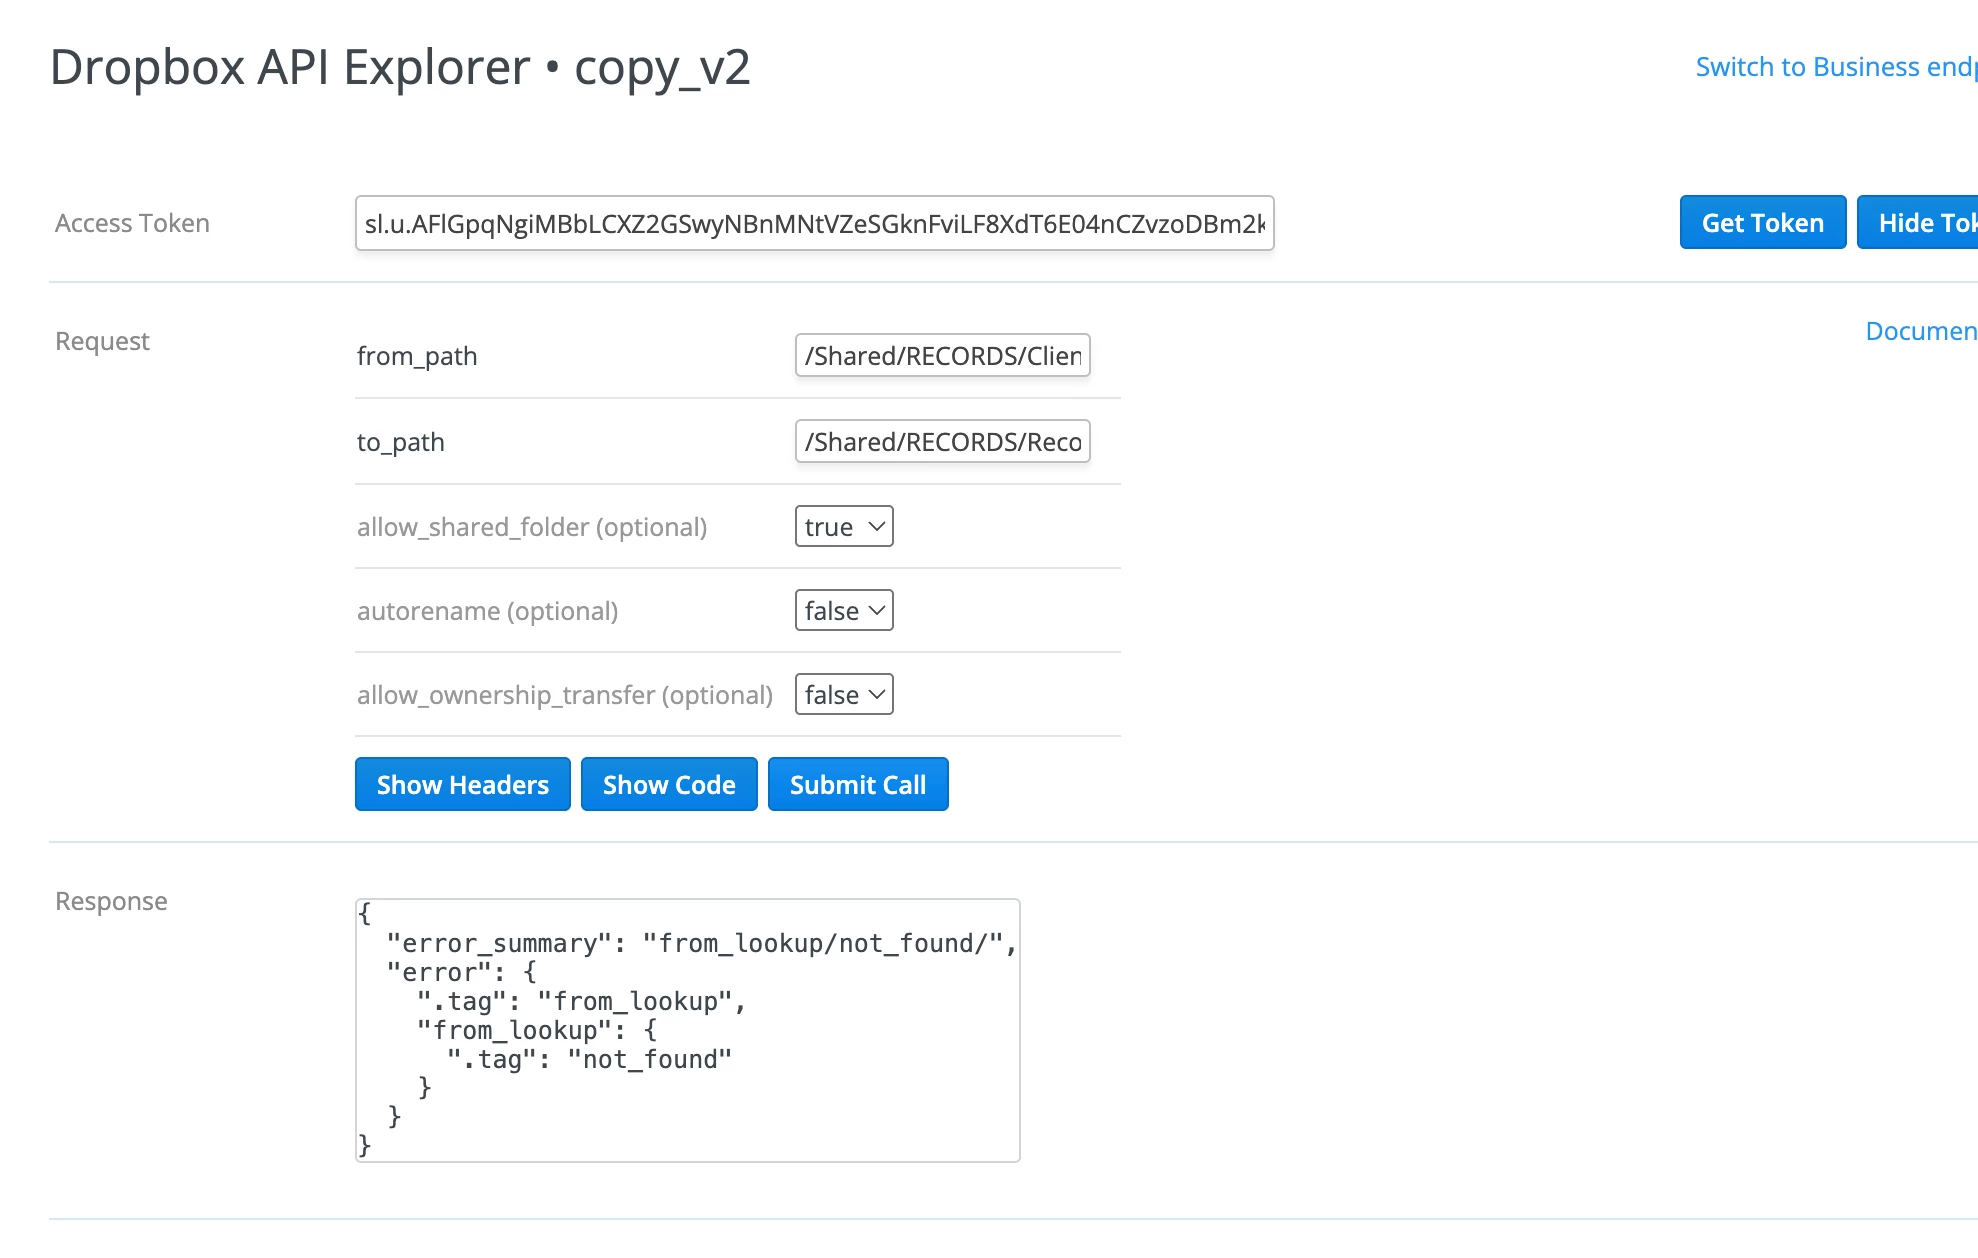Open the allow_shared_folder dropdown
This screenshot has width=1978, height=1258.
coord(844,527)
